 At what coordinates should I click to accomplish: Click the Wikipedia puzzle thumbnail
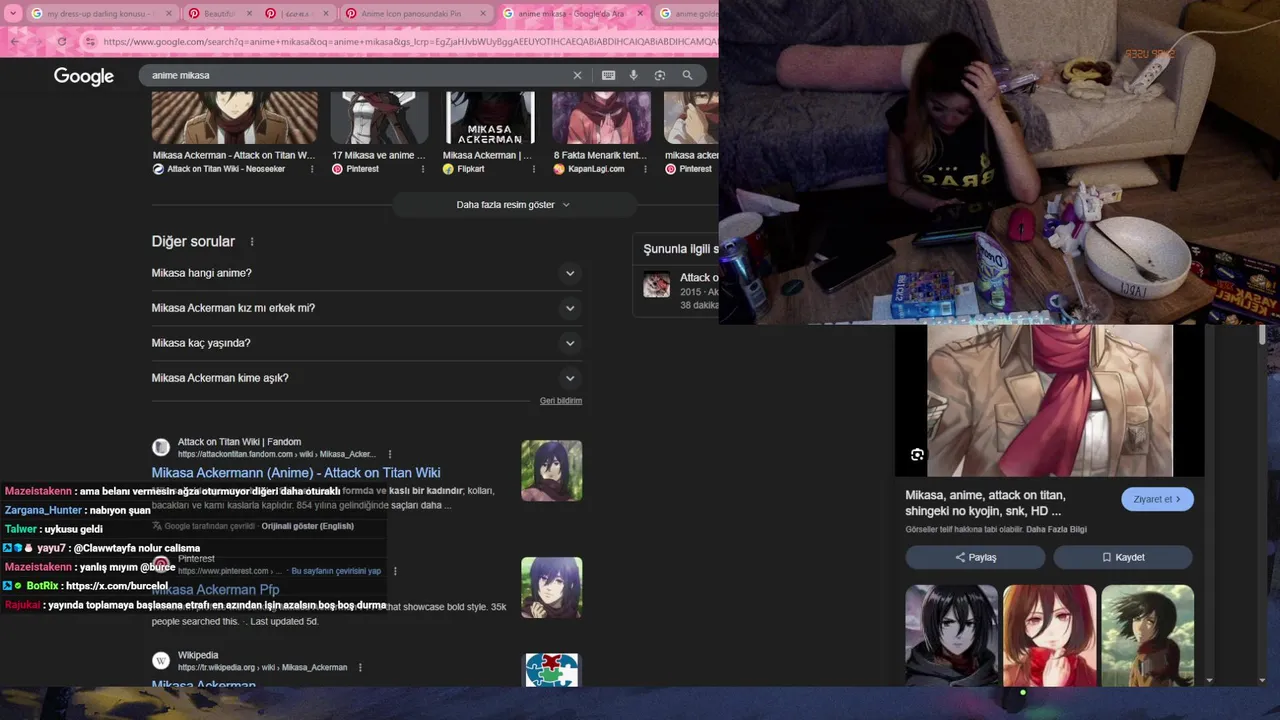pos(552,670)
